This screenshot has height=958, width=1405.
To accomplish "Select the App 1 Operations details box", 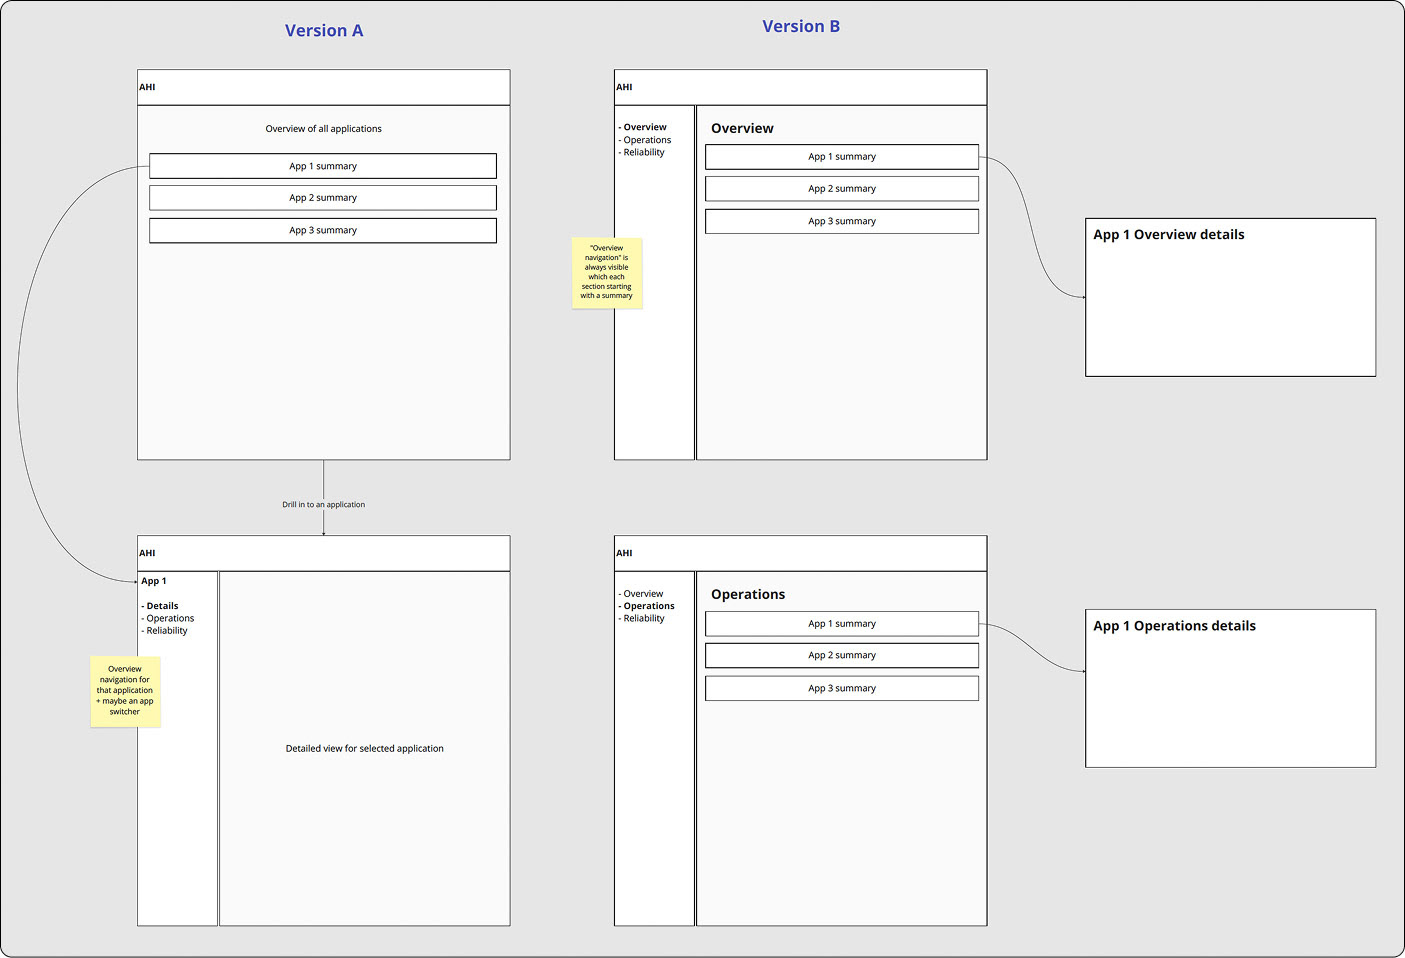I will [x=1231, y=689].
